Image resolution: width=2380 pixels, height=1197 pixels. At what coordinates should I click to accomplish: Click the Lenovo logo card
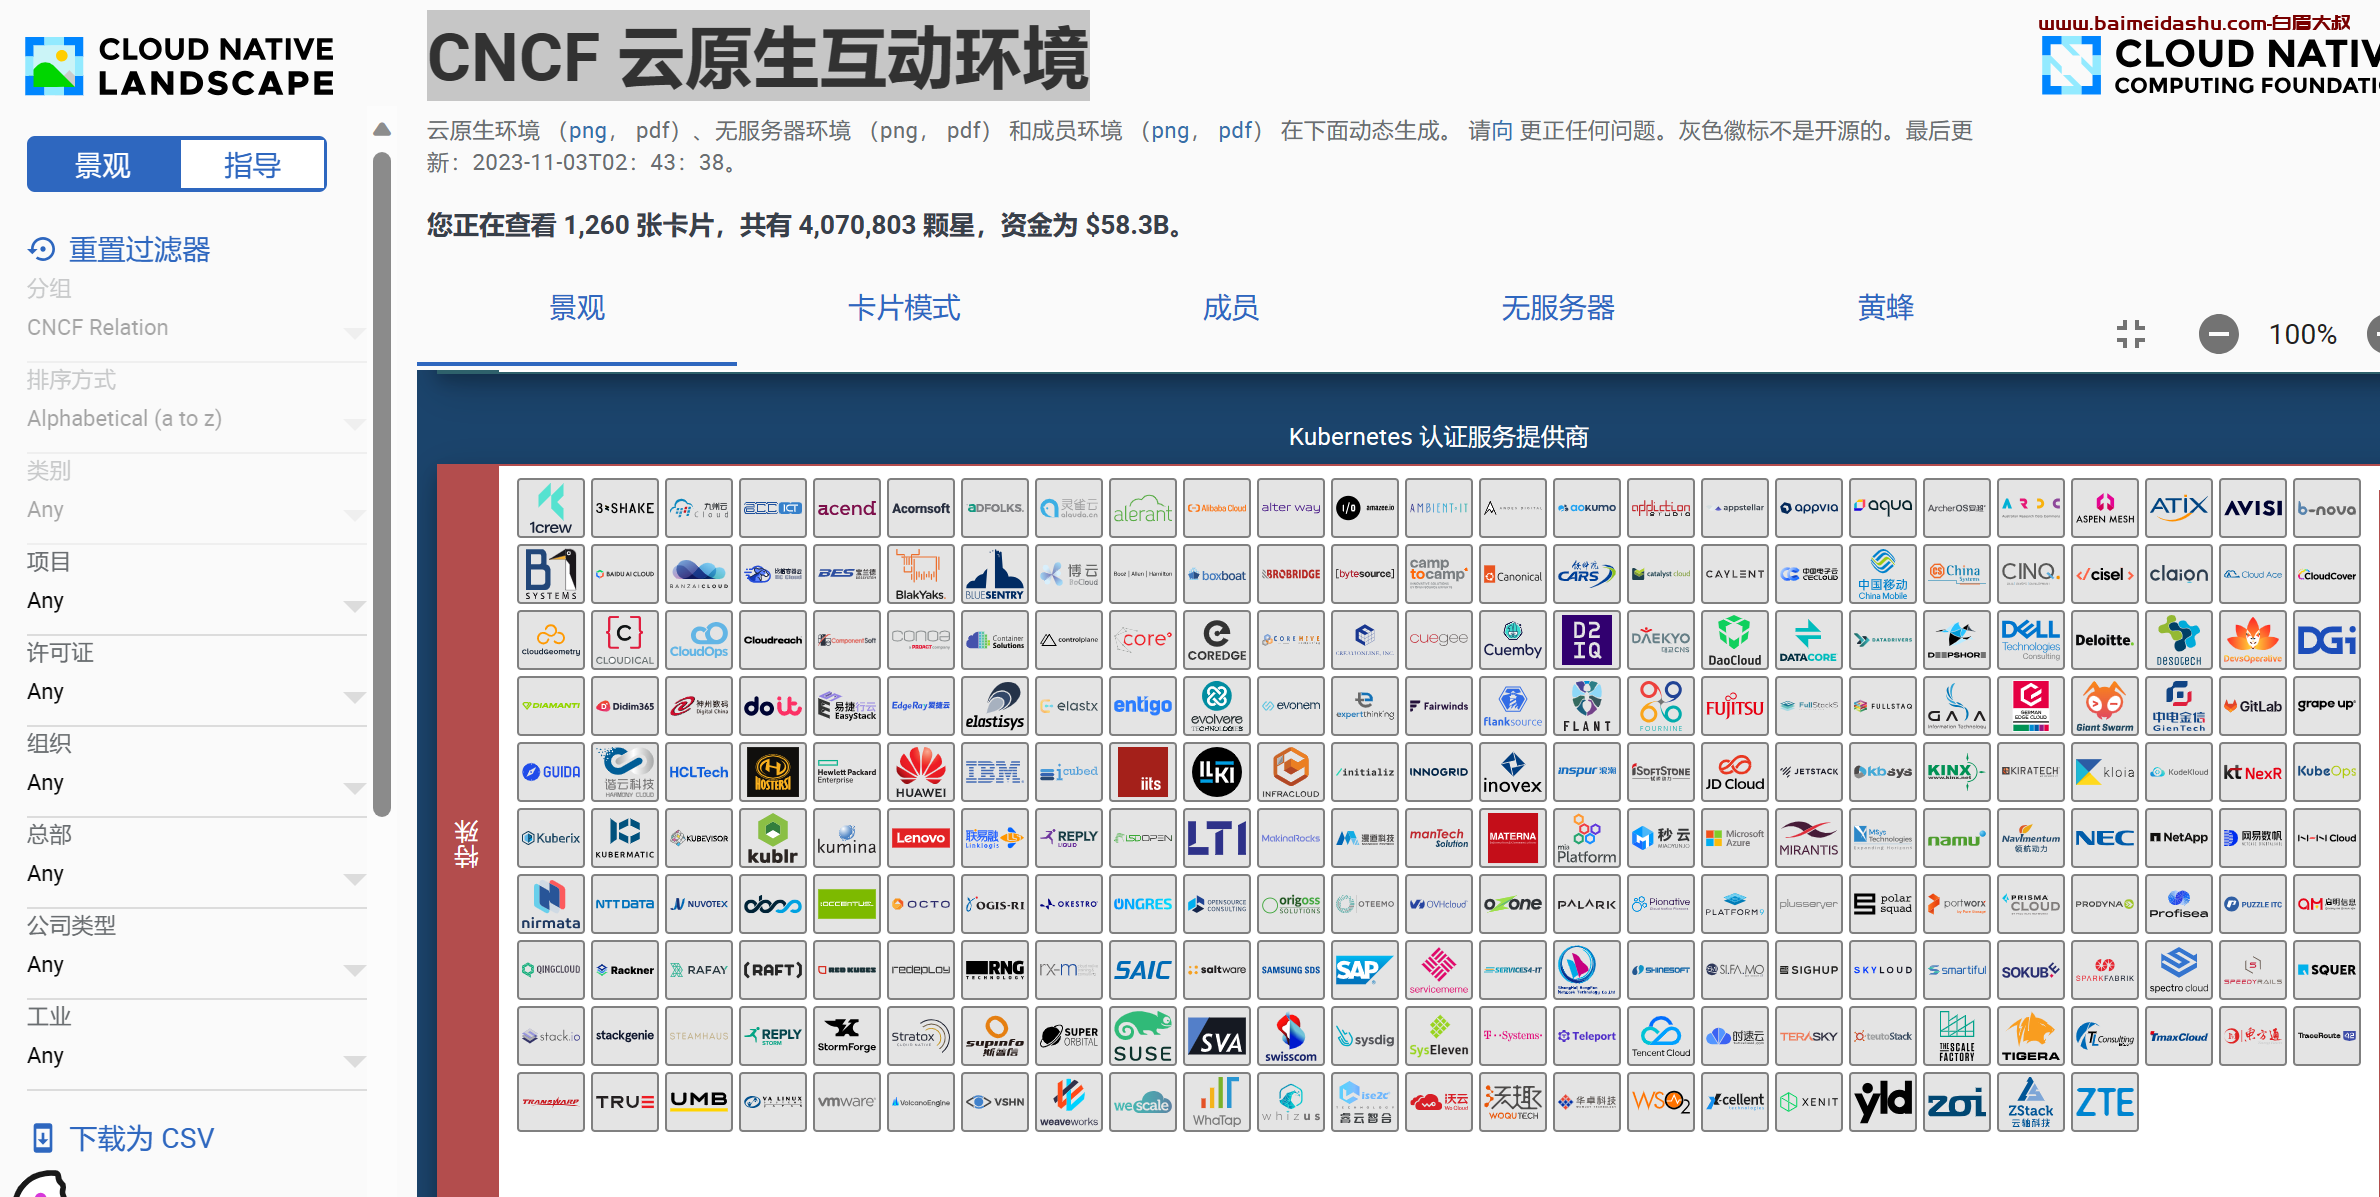[921, 838]
